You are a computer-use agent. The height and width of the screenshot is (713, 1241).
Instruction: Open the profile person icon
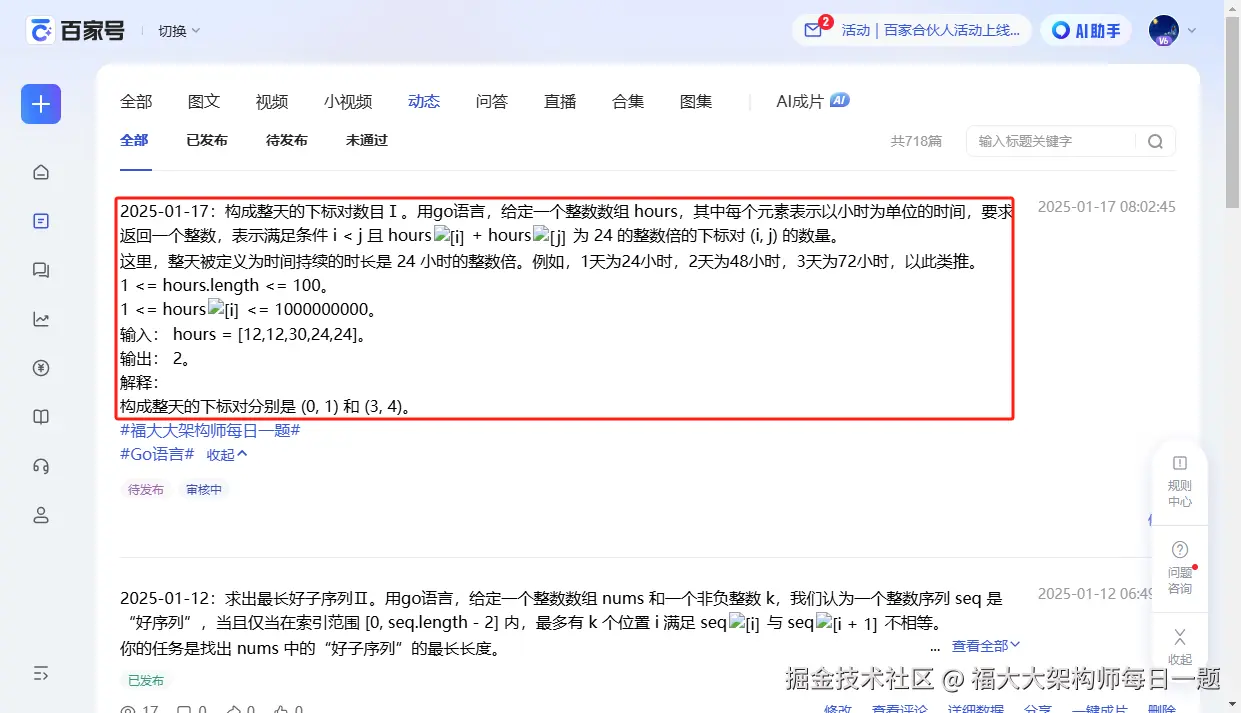point(40,514)
